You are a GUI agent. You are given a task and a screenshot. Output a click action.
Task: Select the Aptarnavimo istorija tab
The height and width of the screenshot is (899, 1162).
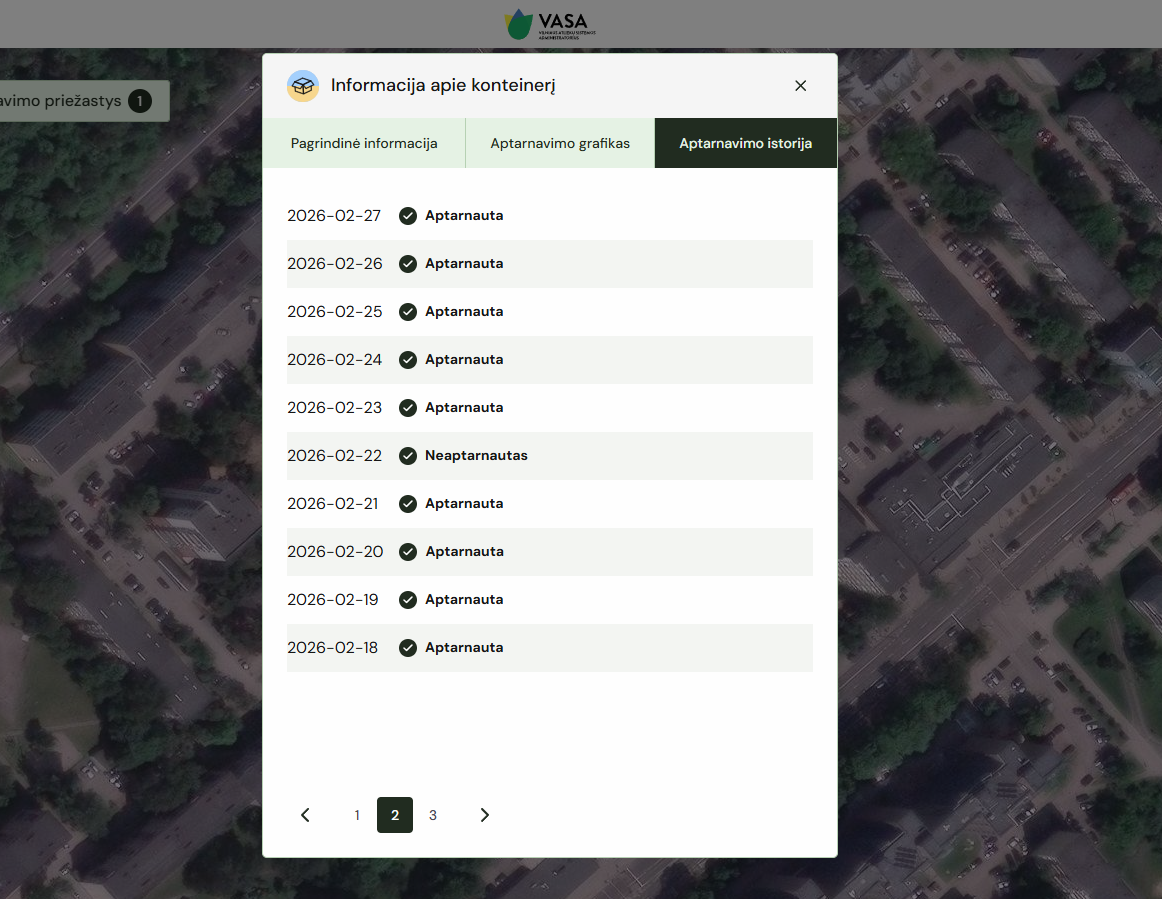745,143
